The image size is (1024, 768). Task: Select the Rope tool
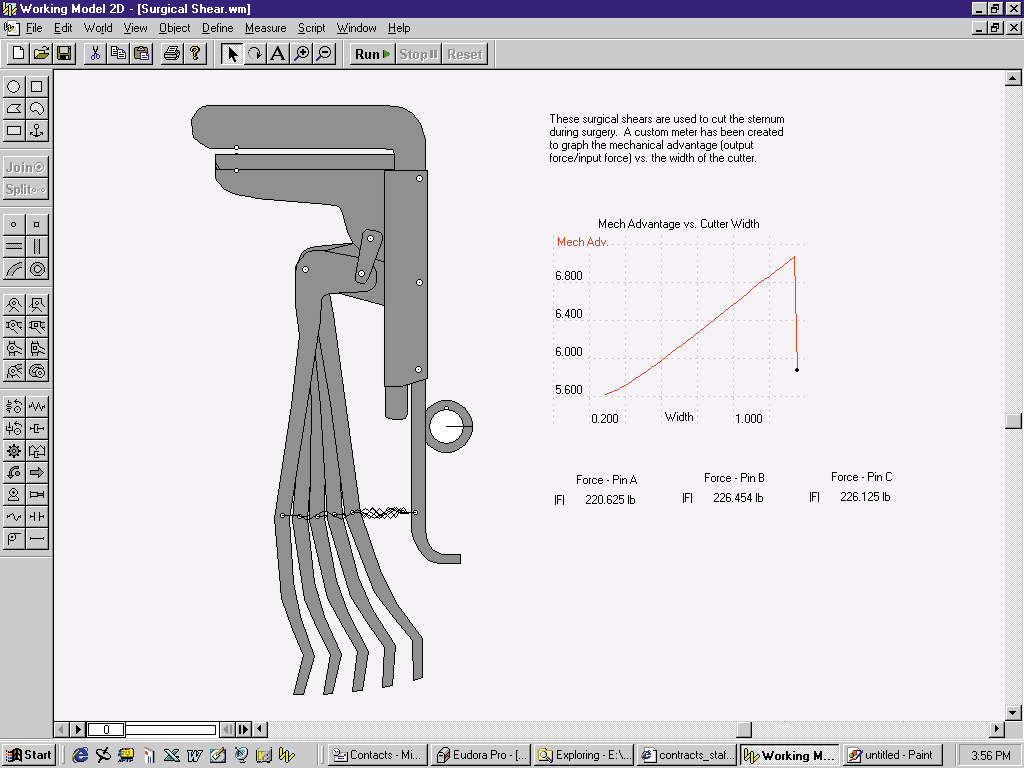(x=14, y=517)
